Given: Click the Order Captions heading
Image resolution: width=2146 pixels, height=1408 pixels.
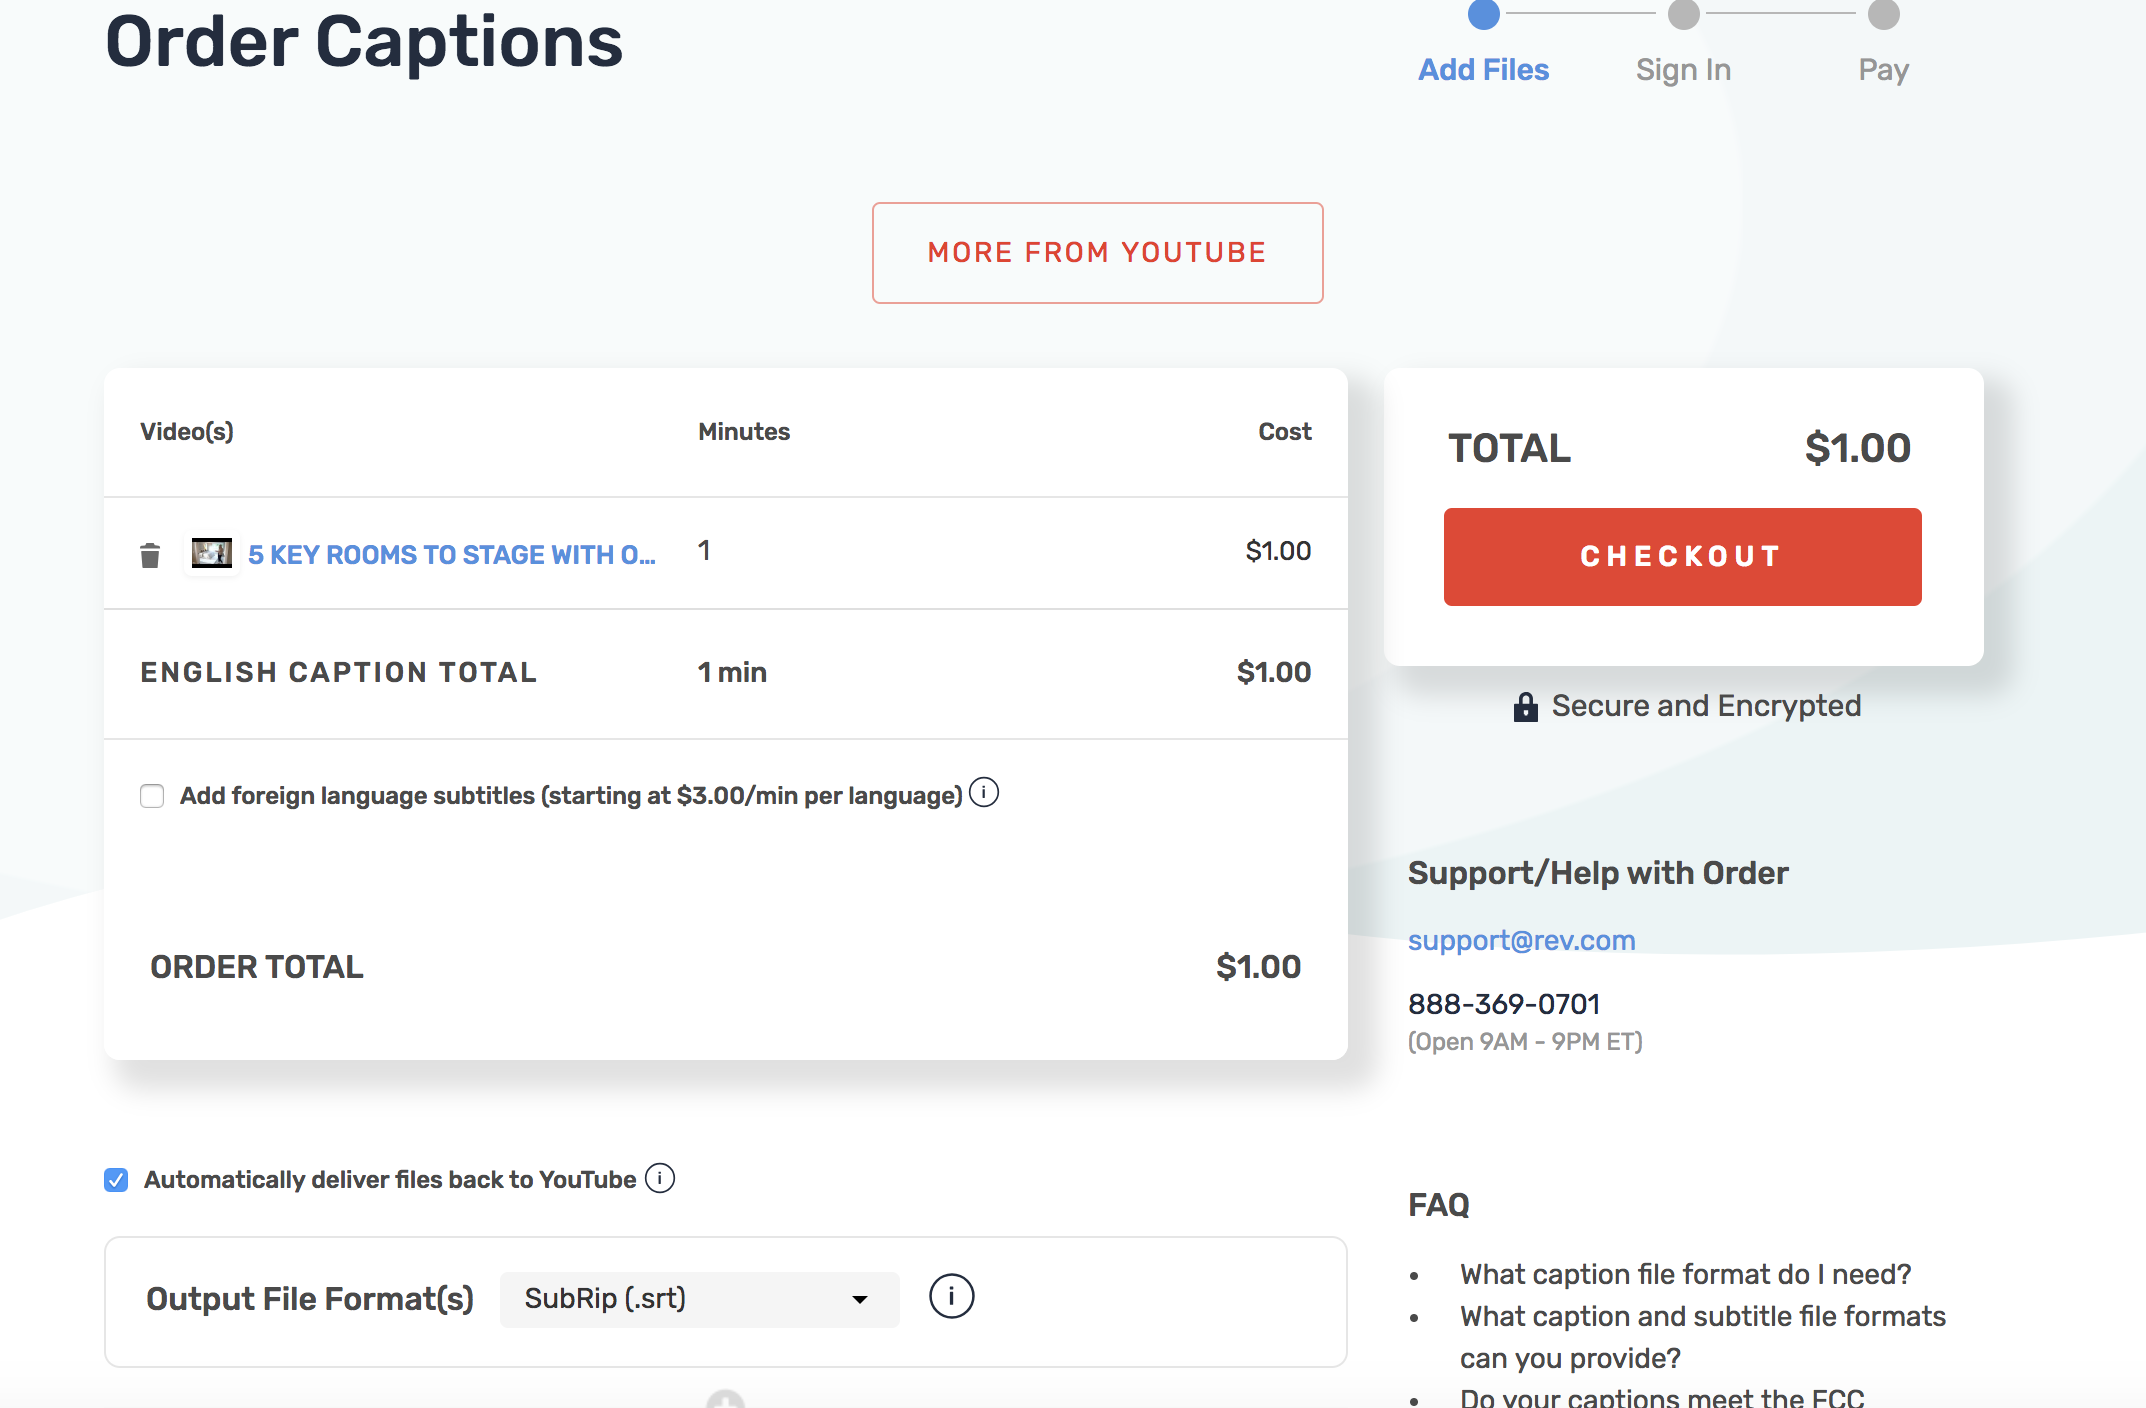Looking at the screenshot, I should tap(364, 42).
